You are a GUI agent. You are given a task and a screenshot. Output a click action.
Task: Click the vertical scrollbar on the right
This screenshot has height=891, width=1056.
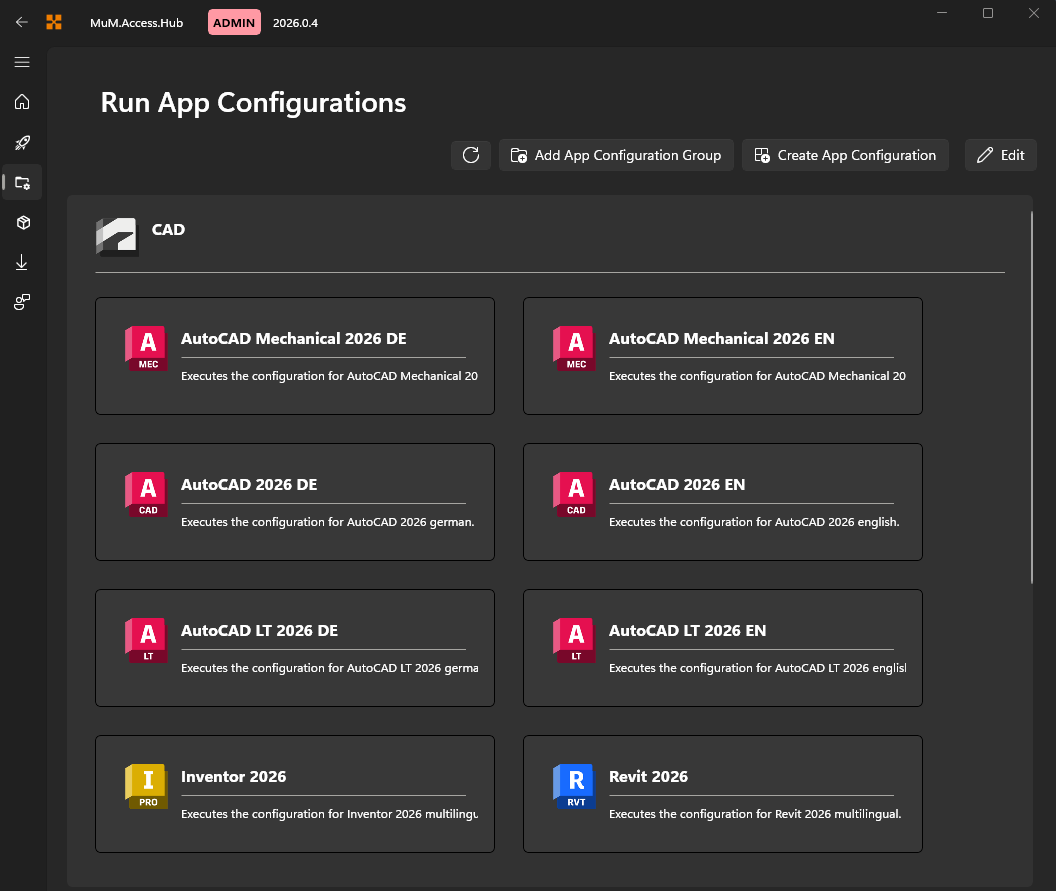(1031, 390)
